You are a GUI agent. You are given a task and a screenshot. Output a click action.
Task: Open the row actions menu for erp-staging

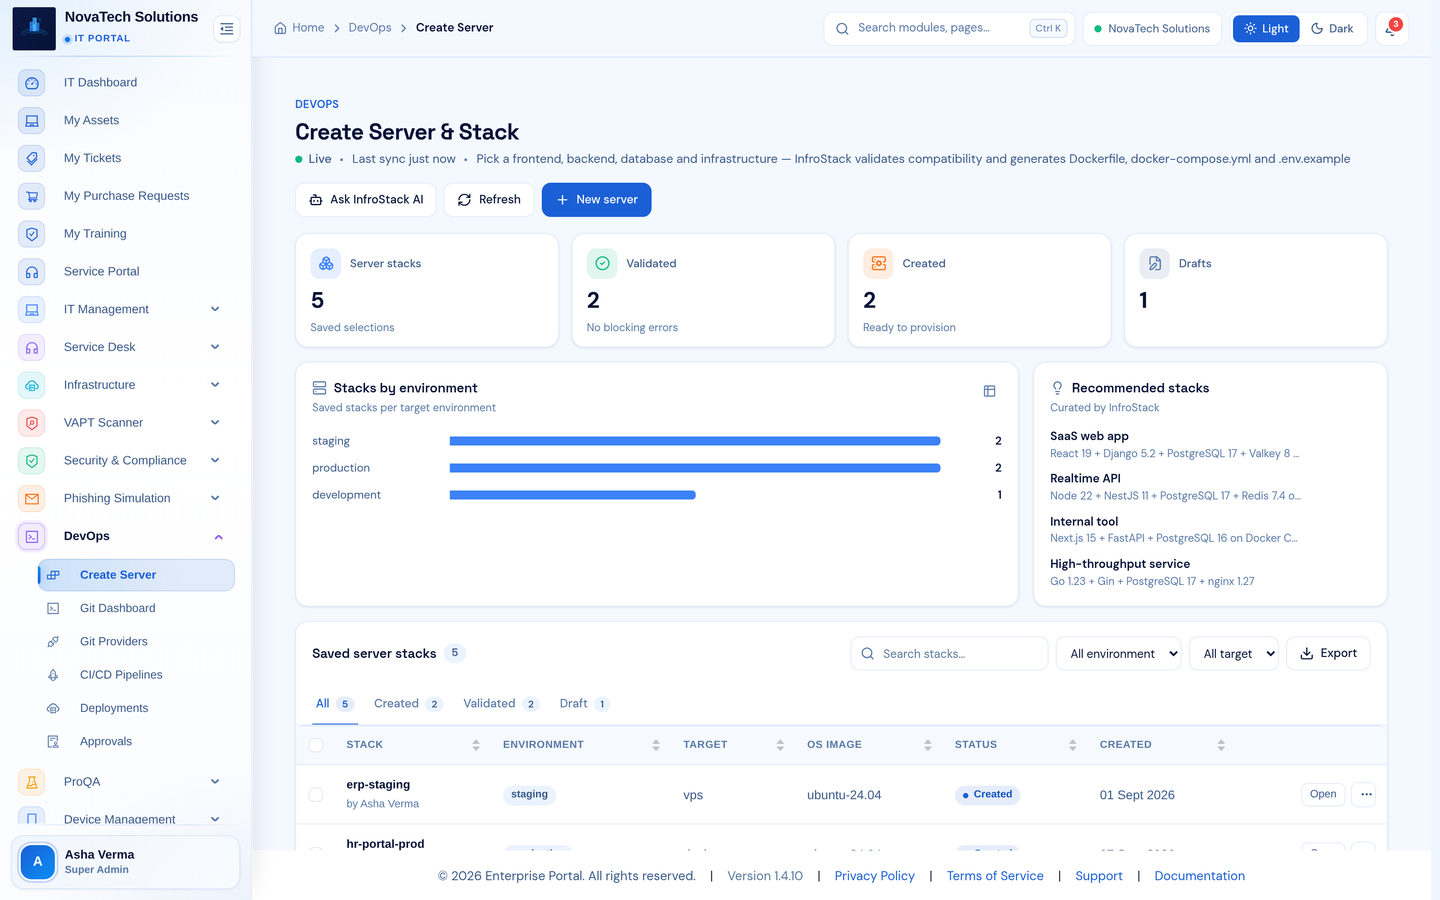1366,795
